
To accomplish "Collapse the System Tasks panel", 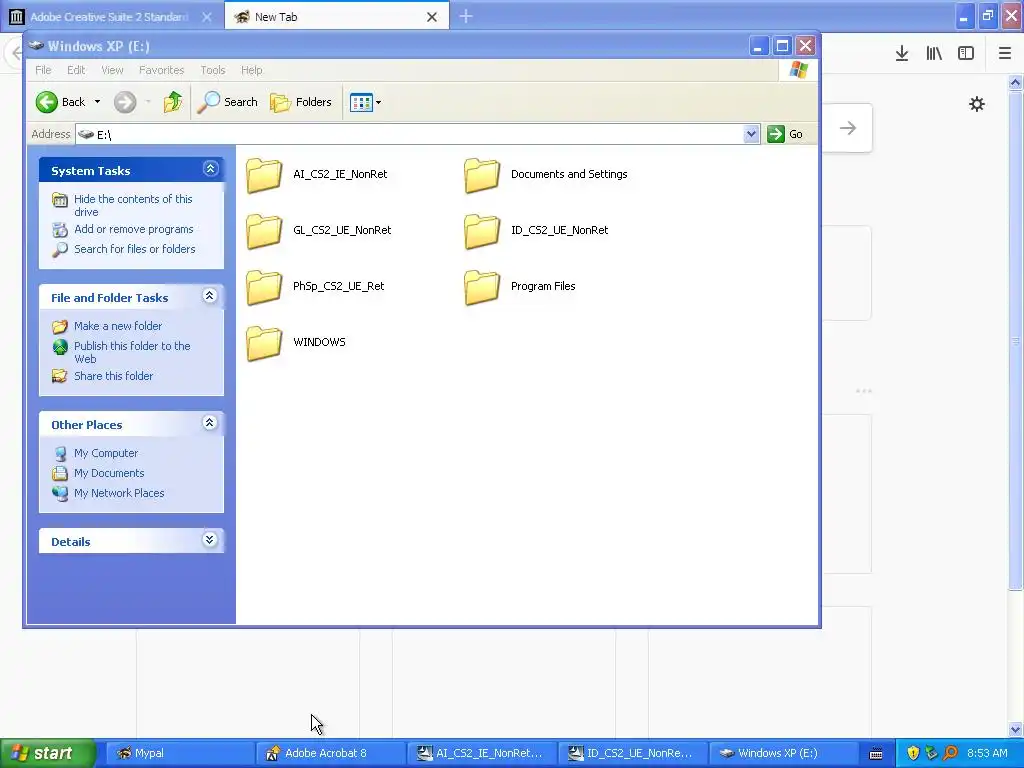I will [210, 169].
